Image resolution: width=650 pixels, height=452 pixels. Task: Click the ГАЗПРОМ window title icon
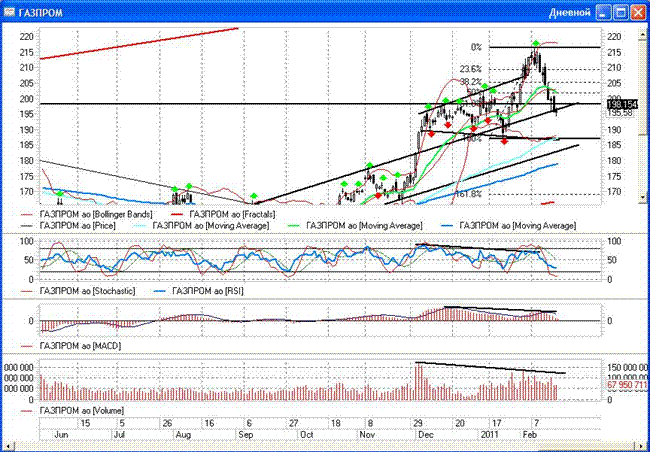9,12
